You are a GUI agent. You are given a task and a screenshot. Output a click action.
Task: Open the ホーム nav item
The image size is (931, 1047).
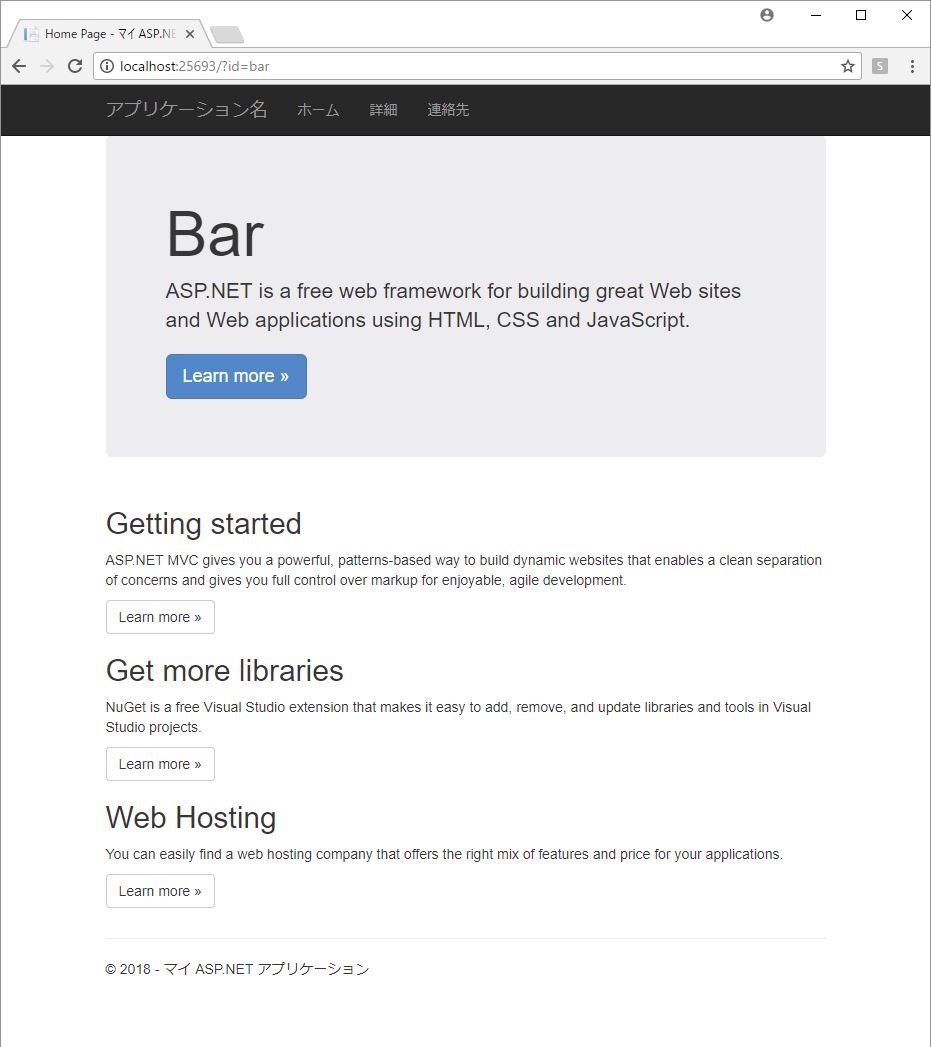coord(318,110)
